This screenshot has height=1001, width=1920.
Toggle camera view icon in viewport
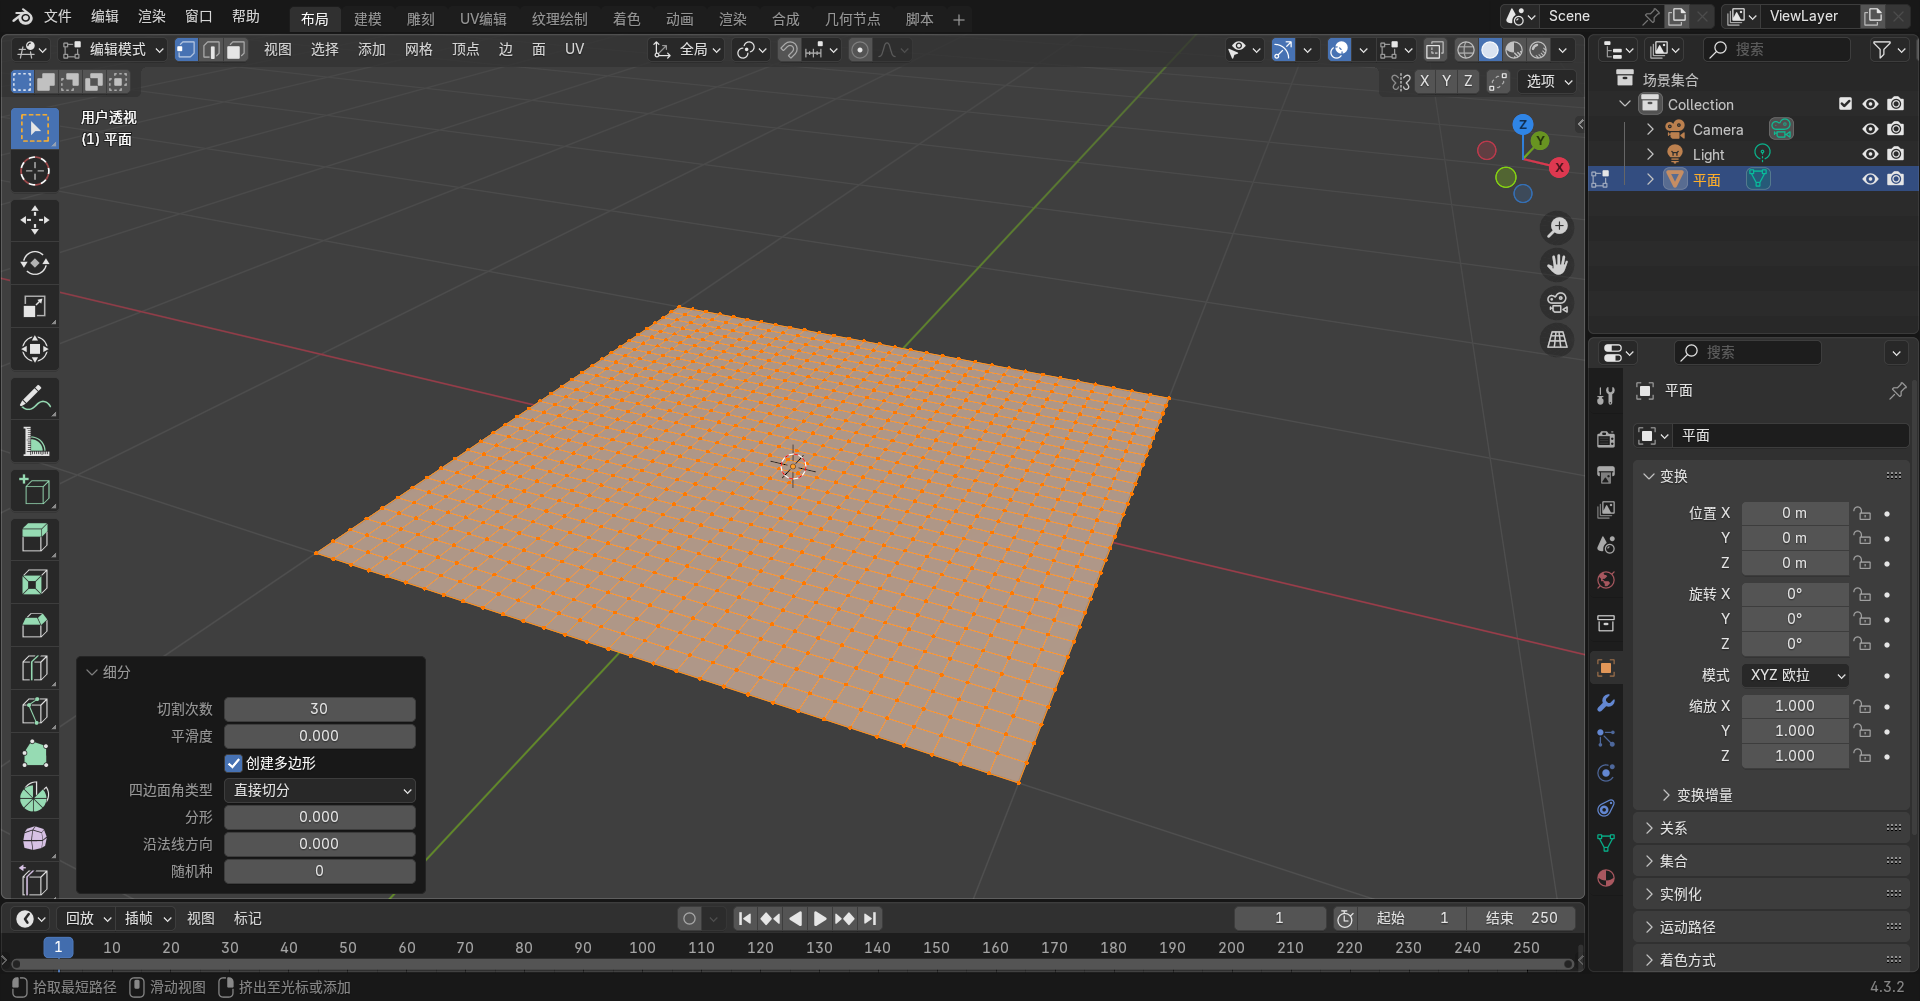tap(1557, 303)
